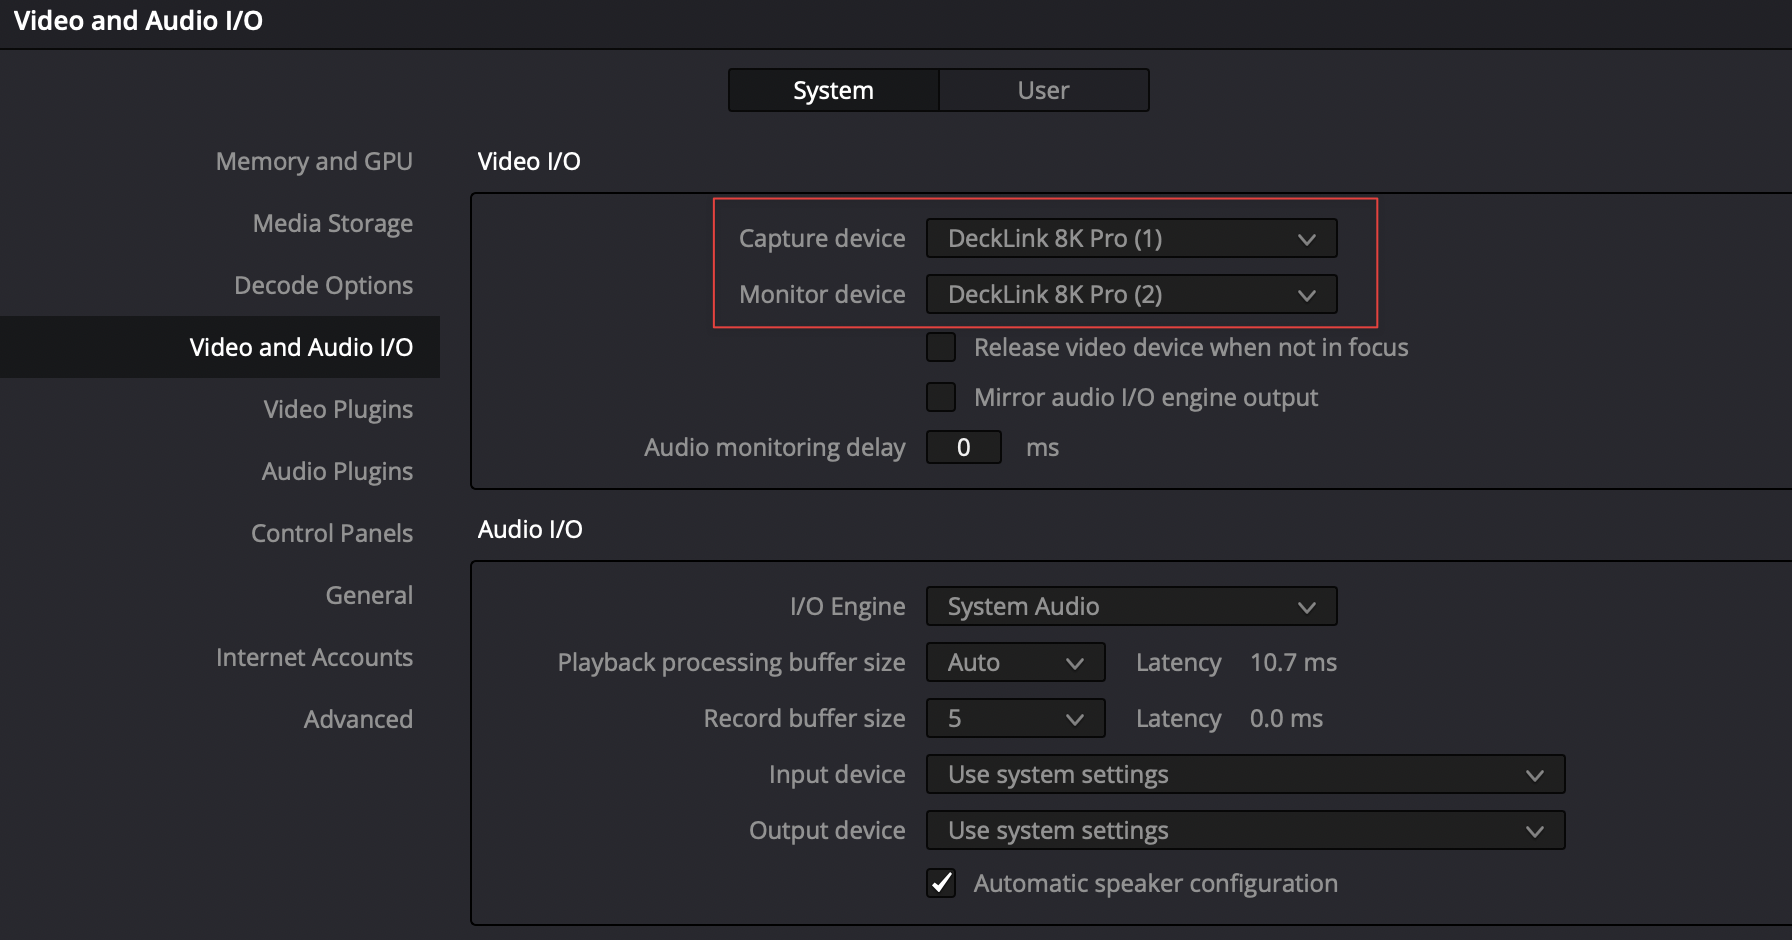
Task: Open Media Storage settings
Action: tap(332, 223)
